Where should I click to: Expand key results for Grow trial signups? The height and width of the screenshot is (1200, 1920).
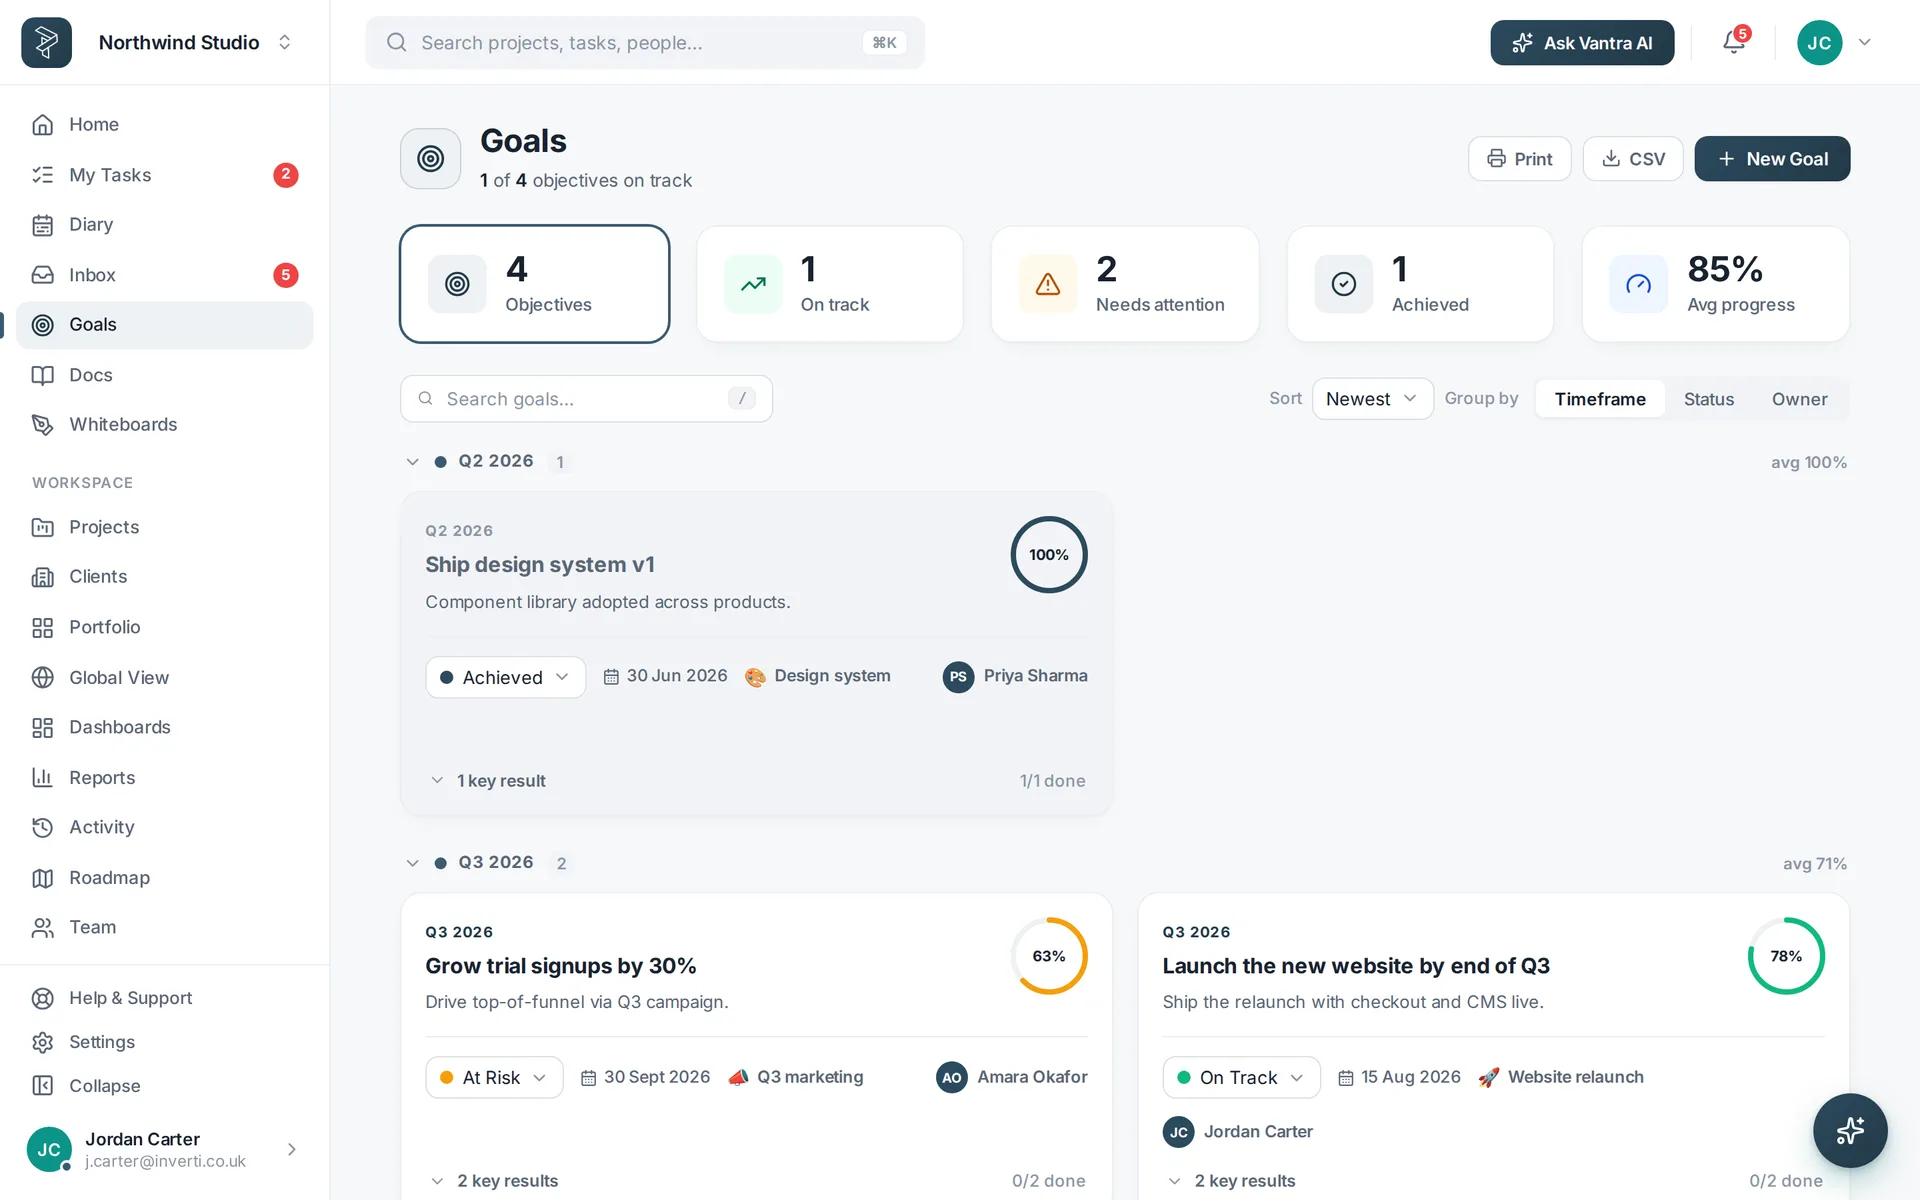[x=494, y=1181]
